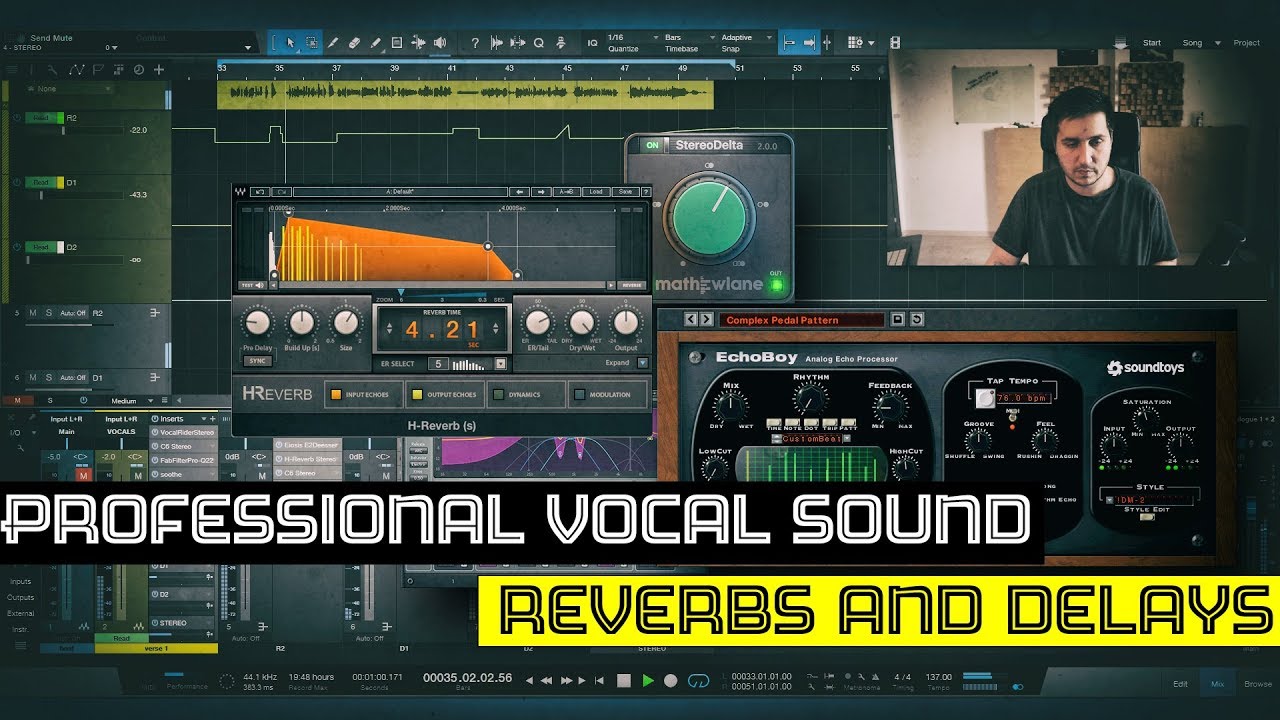Image resolution: width=1280 pixels, height=720 pixels.
Task: Open H-Reverb MODULATION section
Action: point(607,394)
